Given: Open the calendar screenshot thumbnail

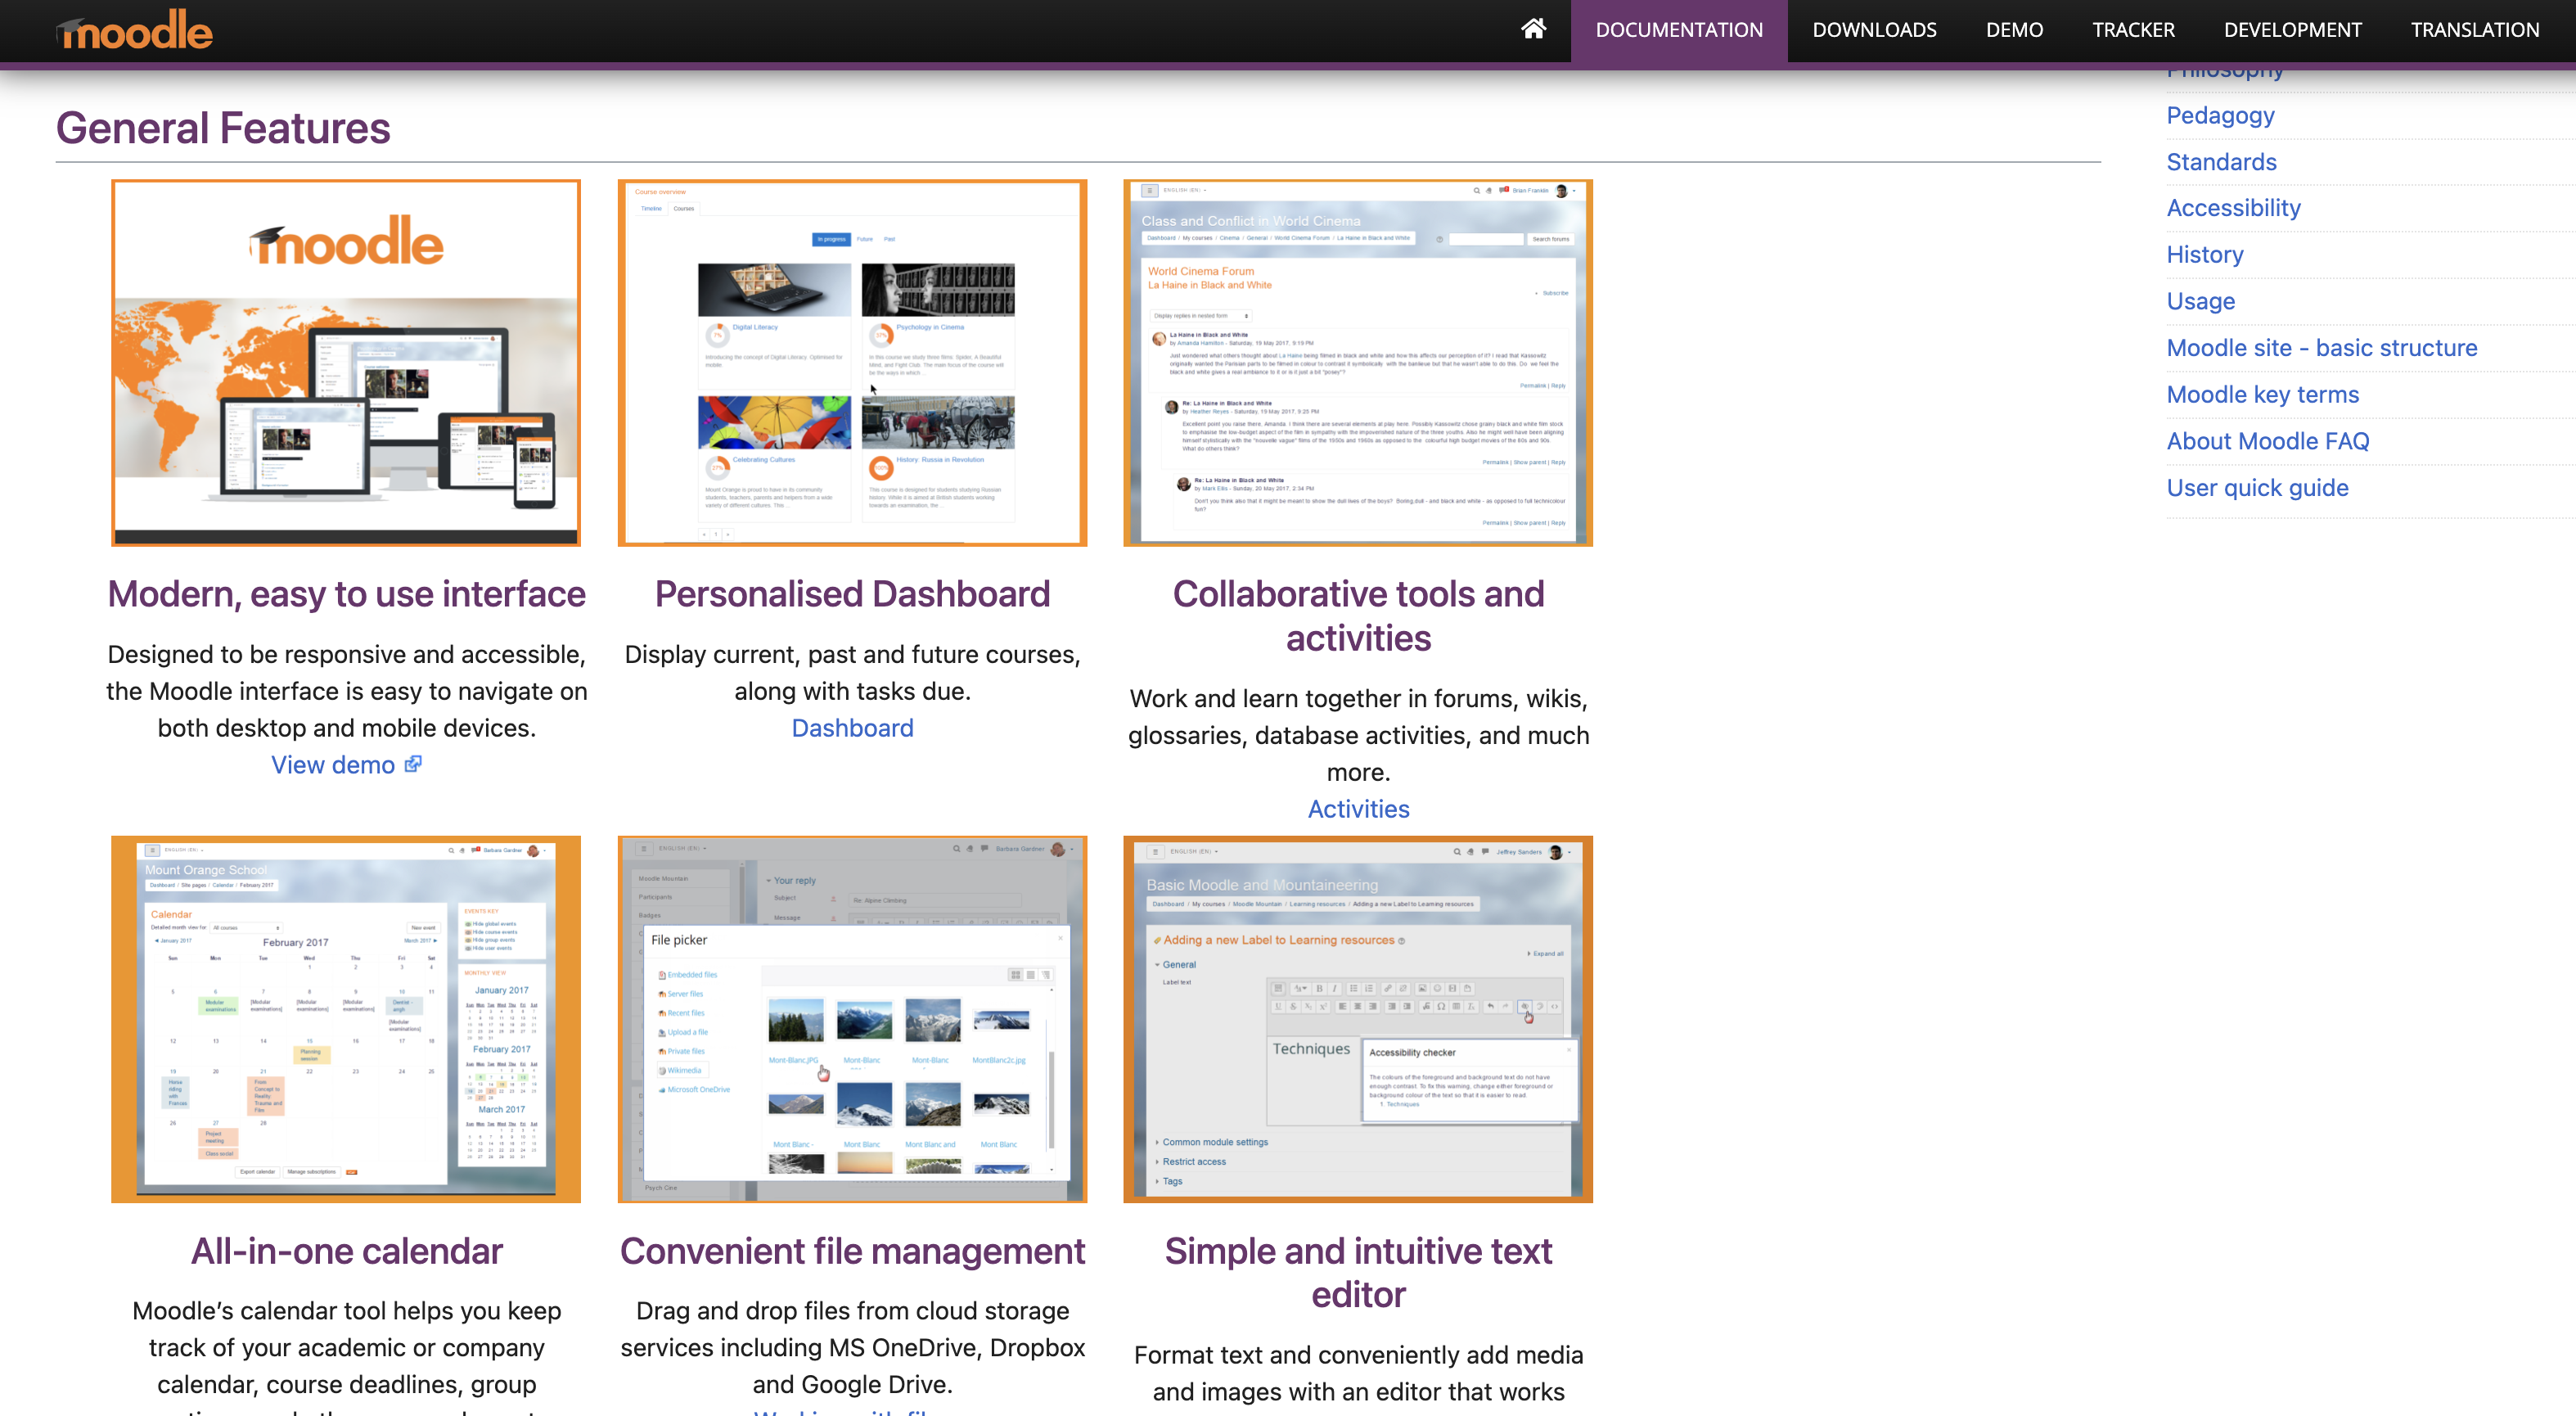Looking at the screenshot, I should coord(346,1019).
